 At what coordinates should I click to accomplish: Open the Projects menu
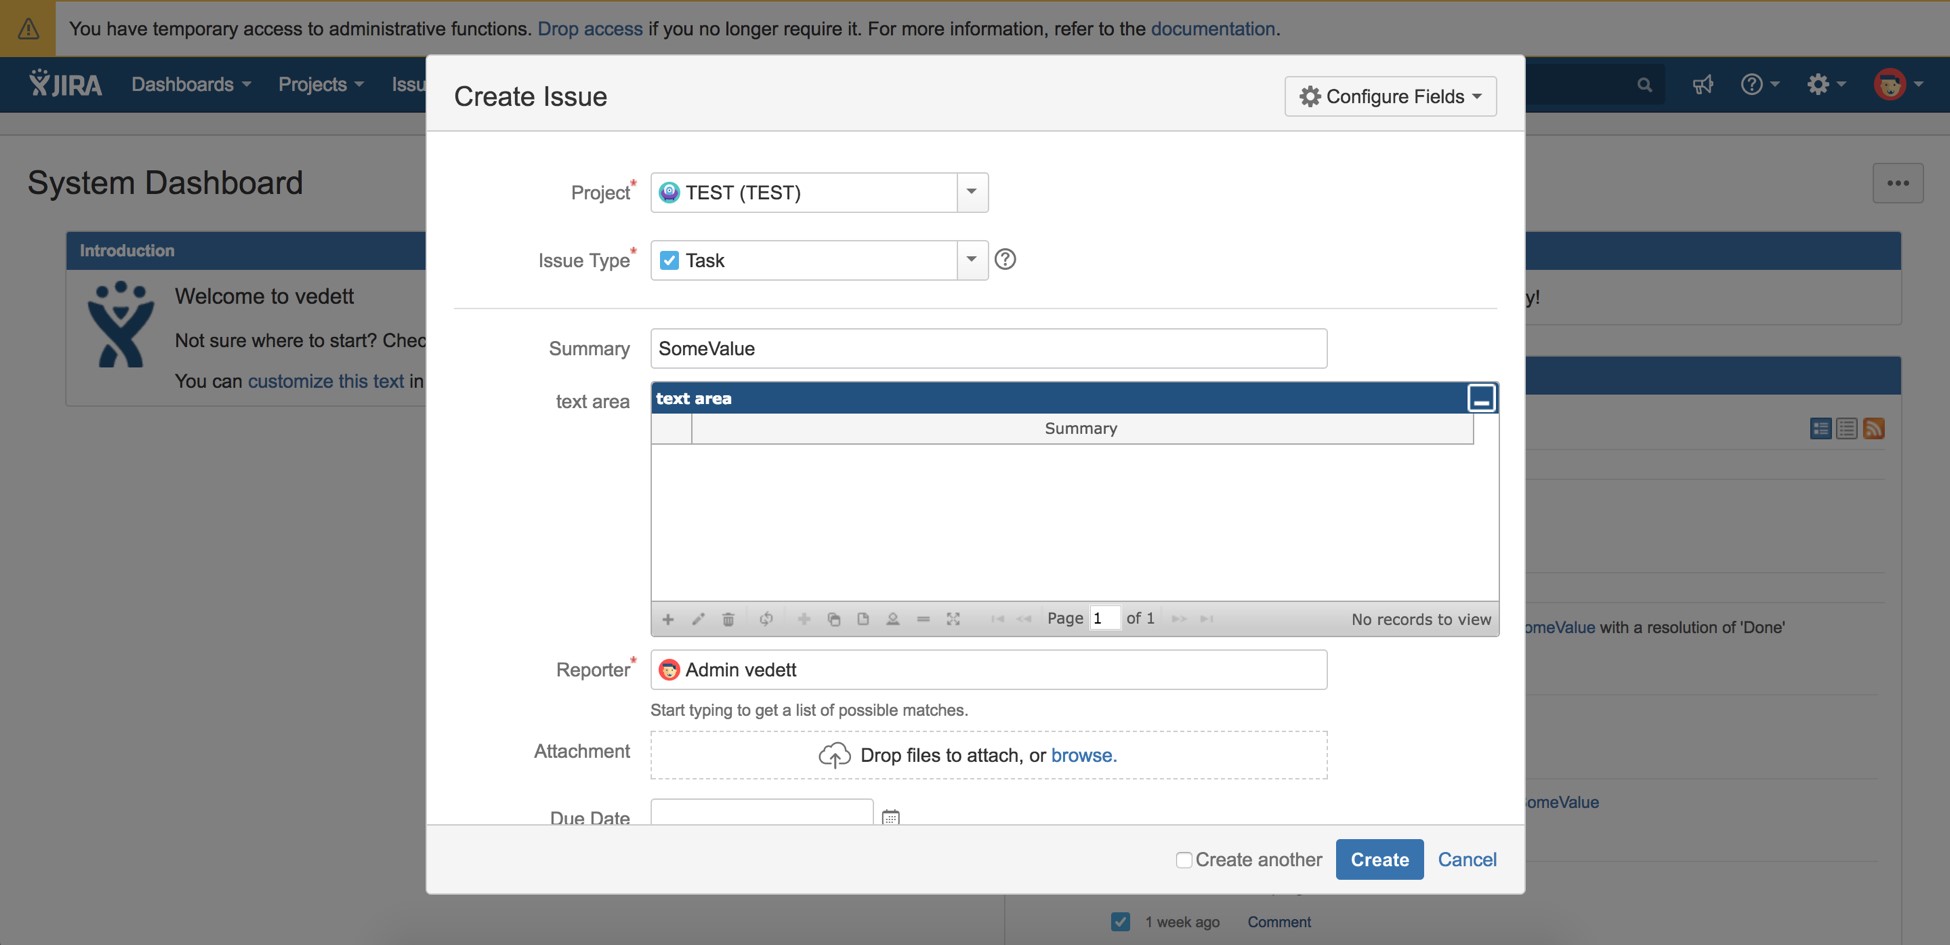point(321,85)
